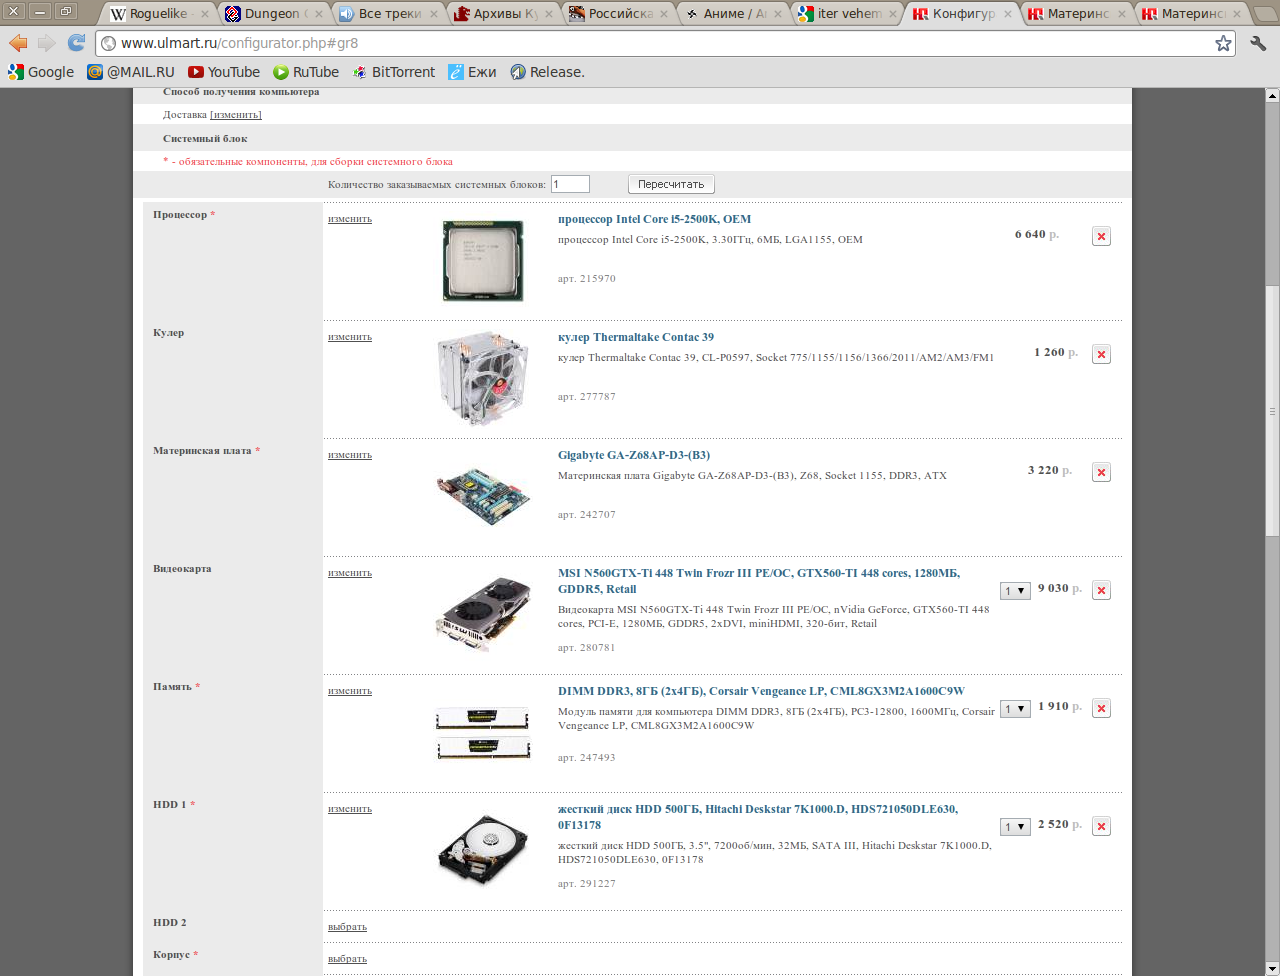Click изменить for the processor row
This screenshot has width=1280, height=976.
pyautogui.click(x=350, y=219)
